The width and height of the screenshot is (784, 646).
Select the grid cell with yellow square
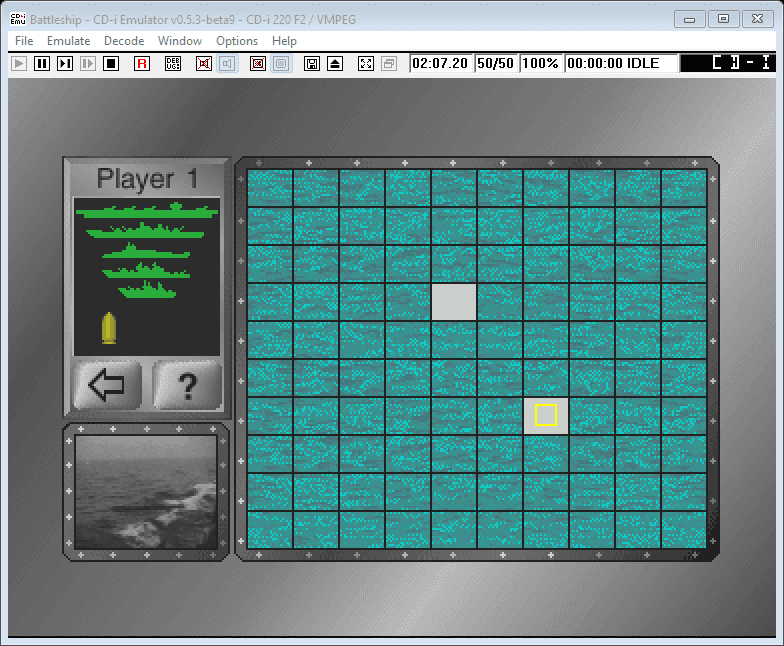click(x=546, y=415)
